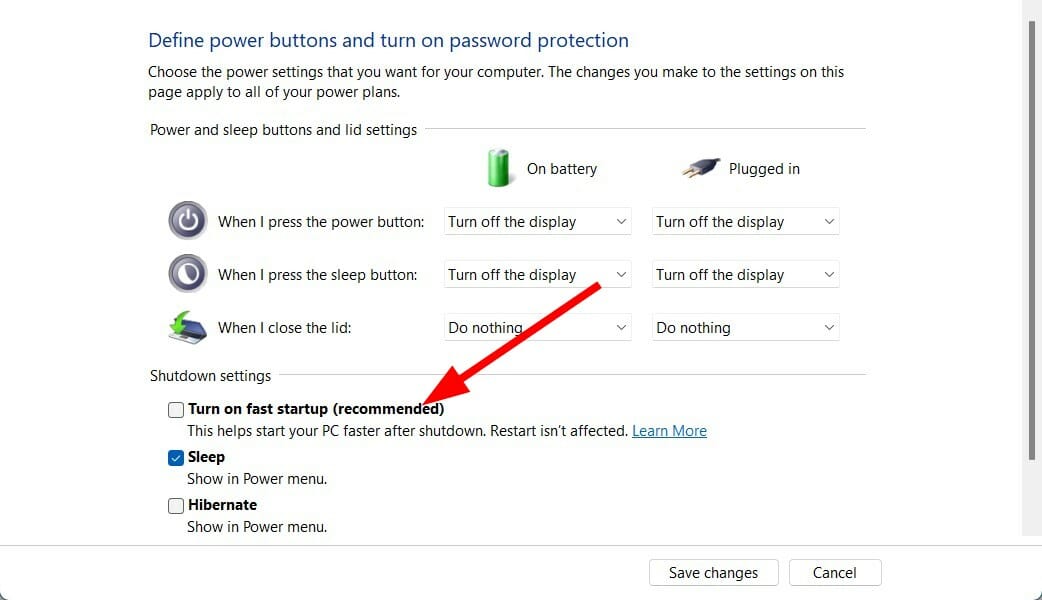Click the scrollbar up arrow

(x=1034, y=8)
